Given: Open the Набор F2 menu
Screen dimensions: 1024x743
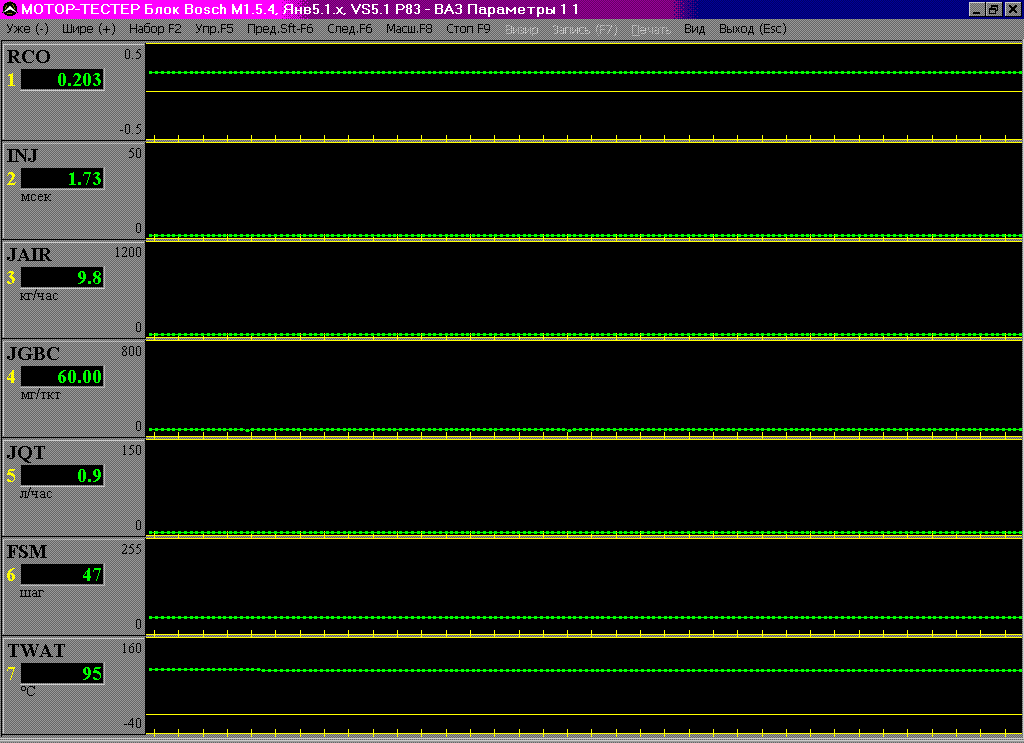Looking at the screenshot, I should pos(155,29).
